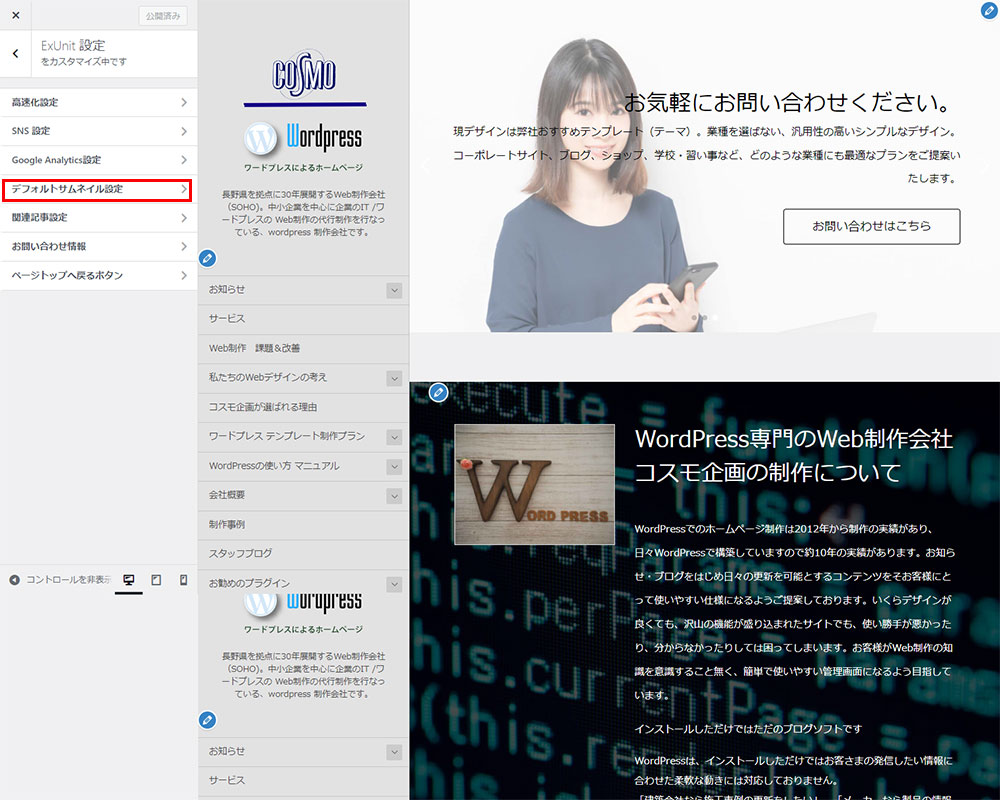Open the SNS 設定 section

click(x=97, y=131)
